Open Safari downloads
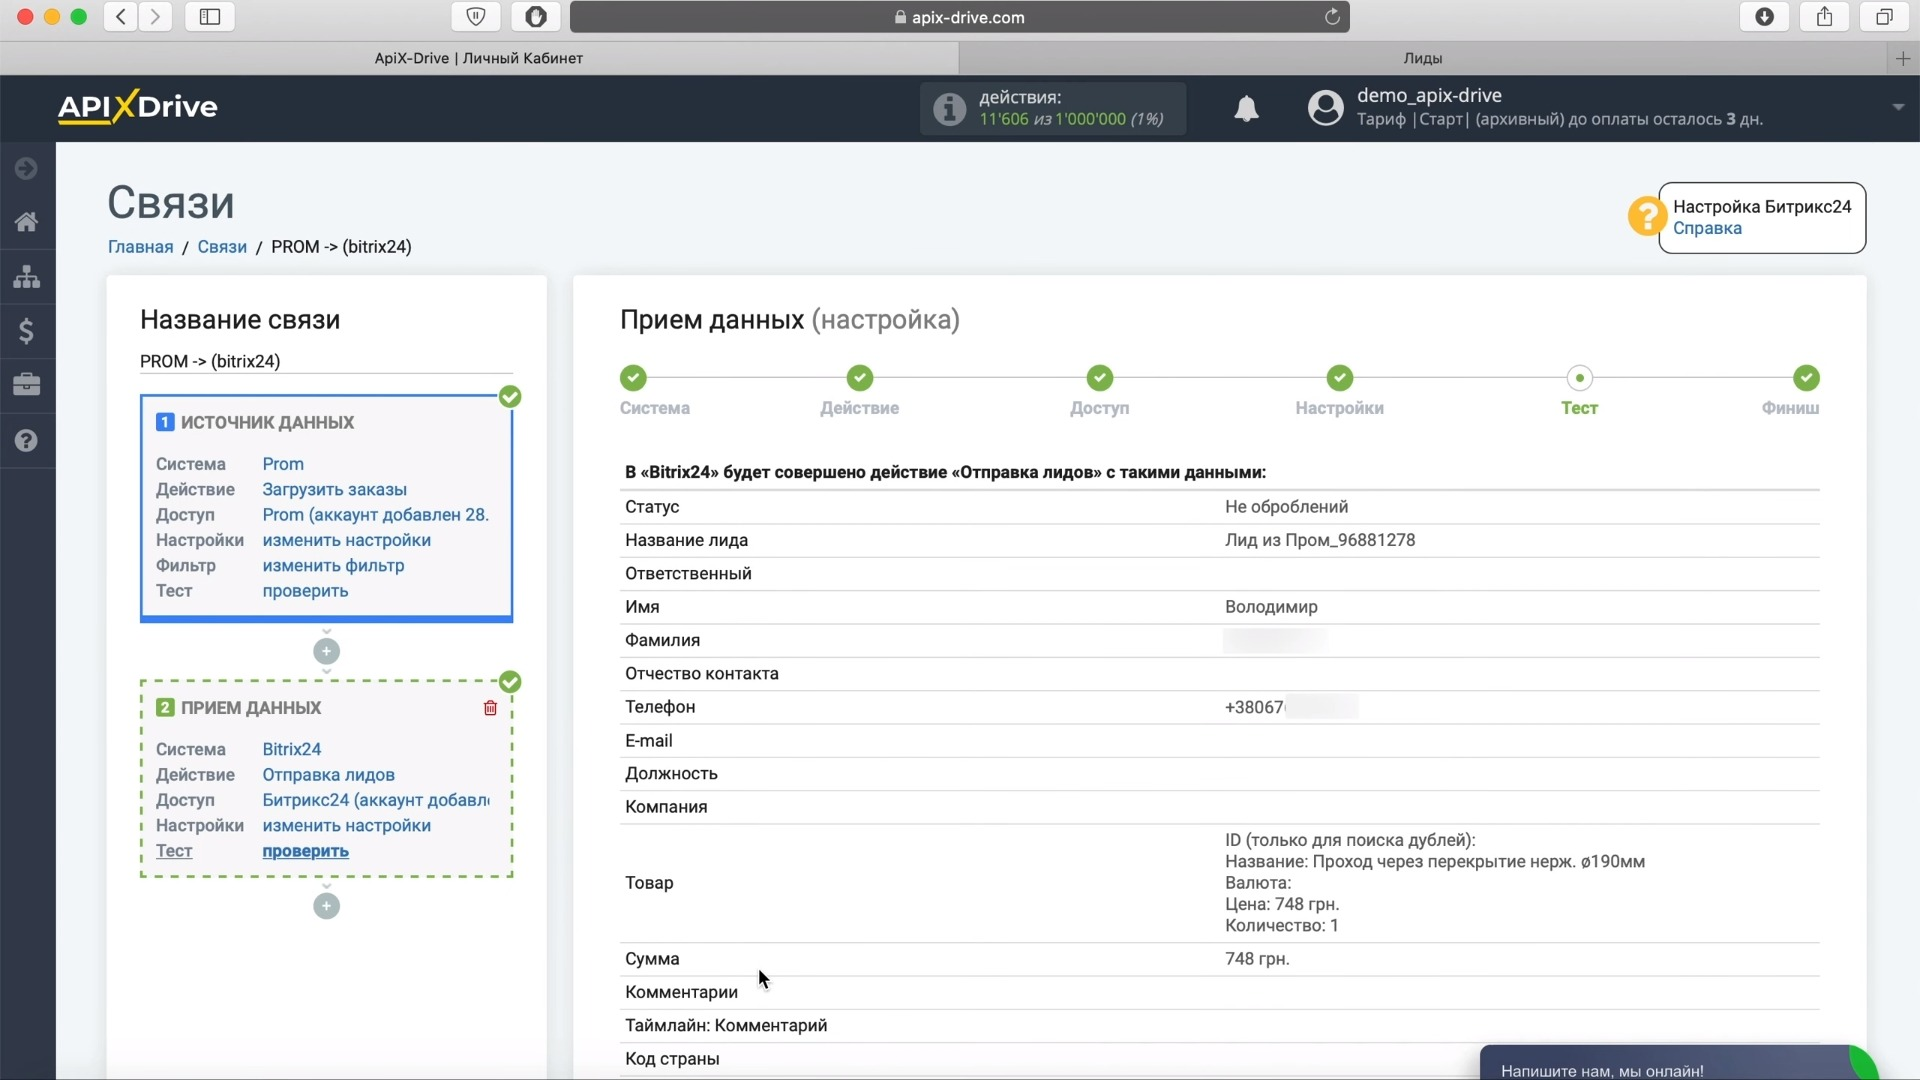This screenshot has width=1920, height=1080. (x=1764, y=17)
